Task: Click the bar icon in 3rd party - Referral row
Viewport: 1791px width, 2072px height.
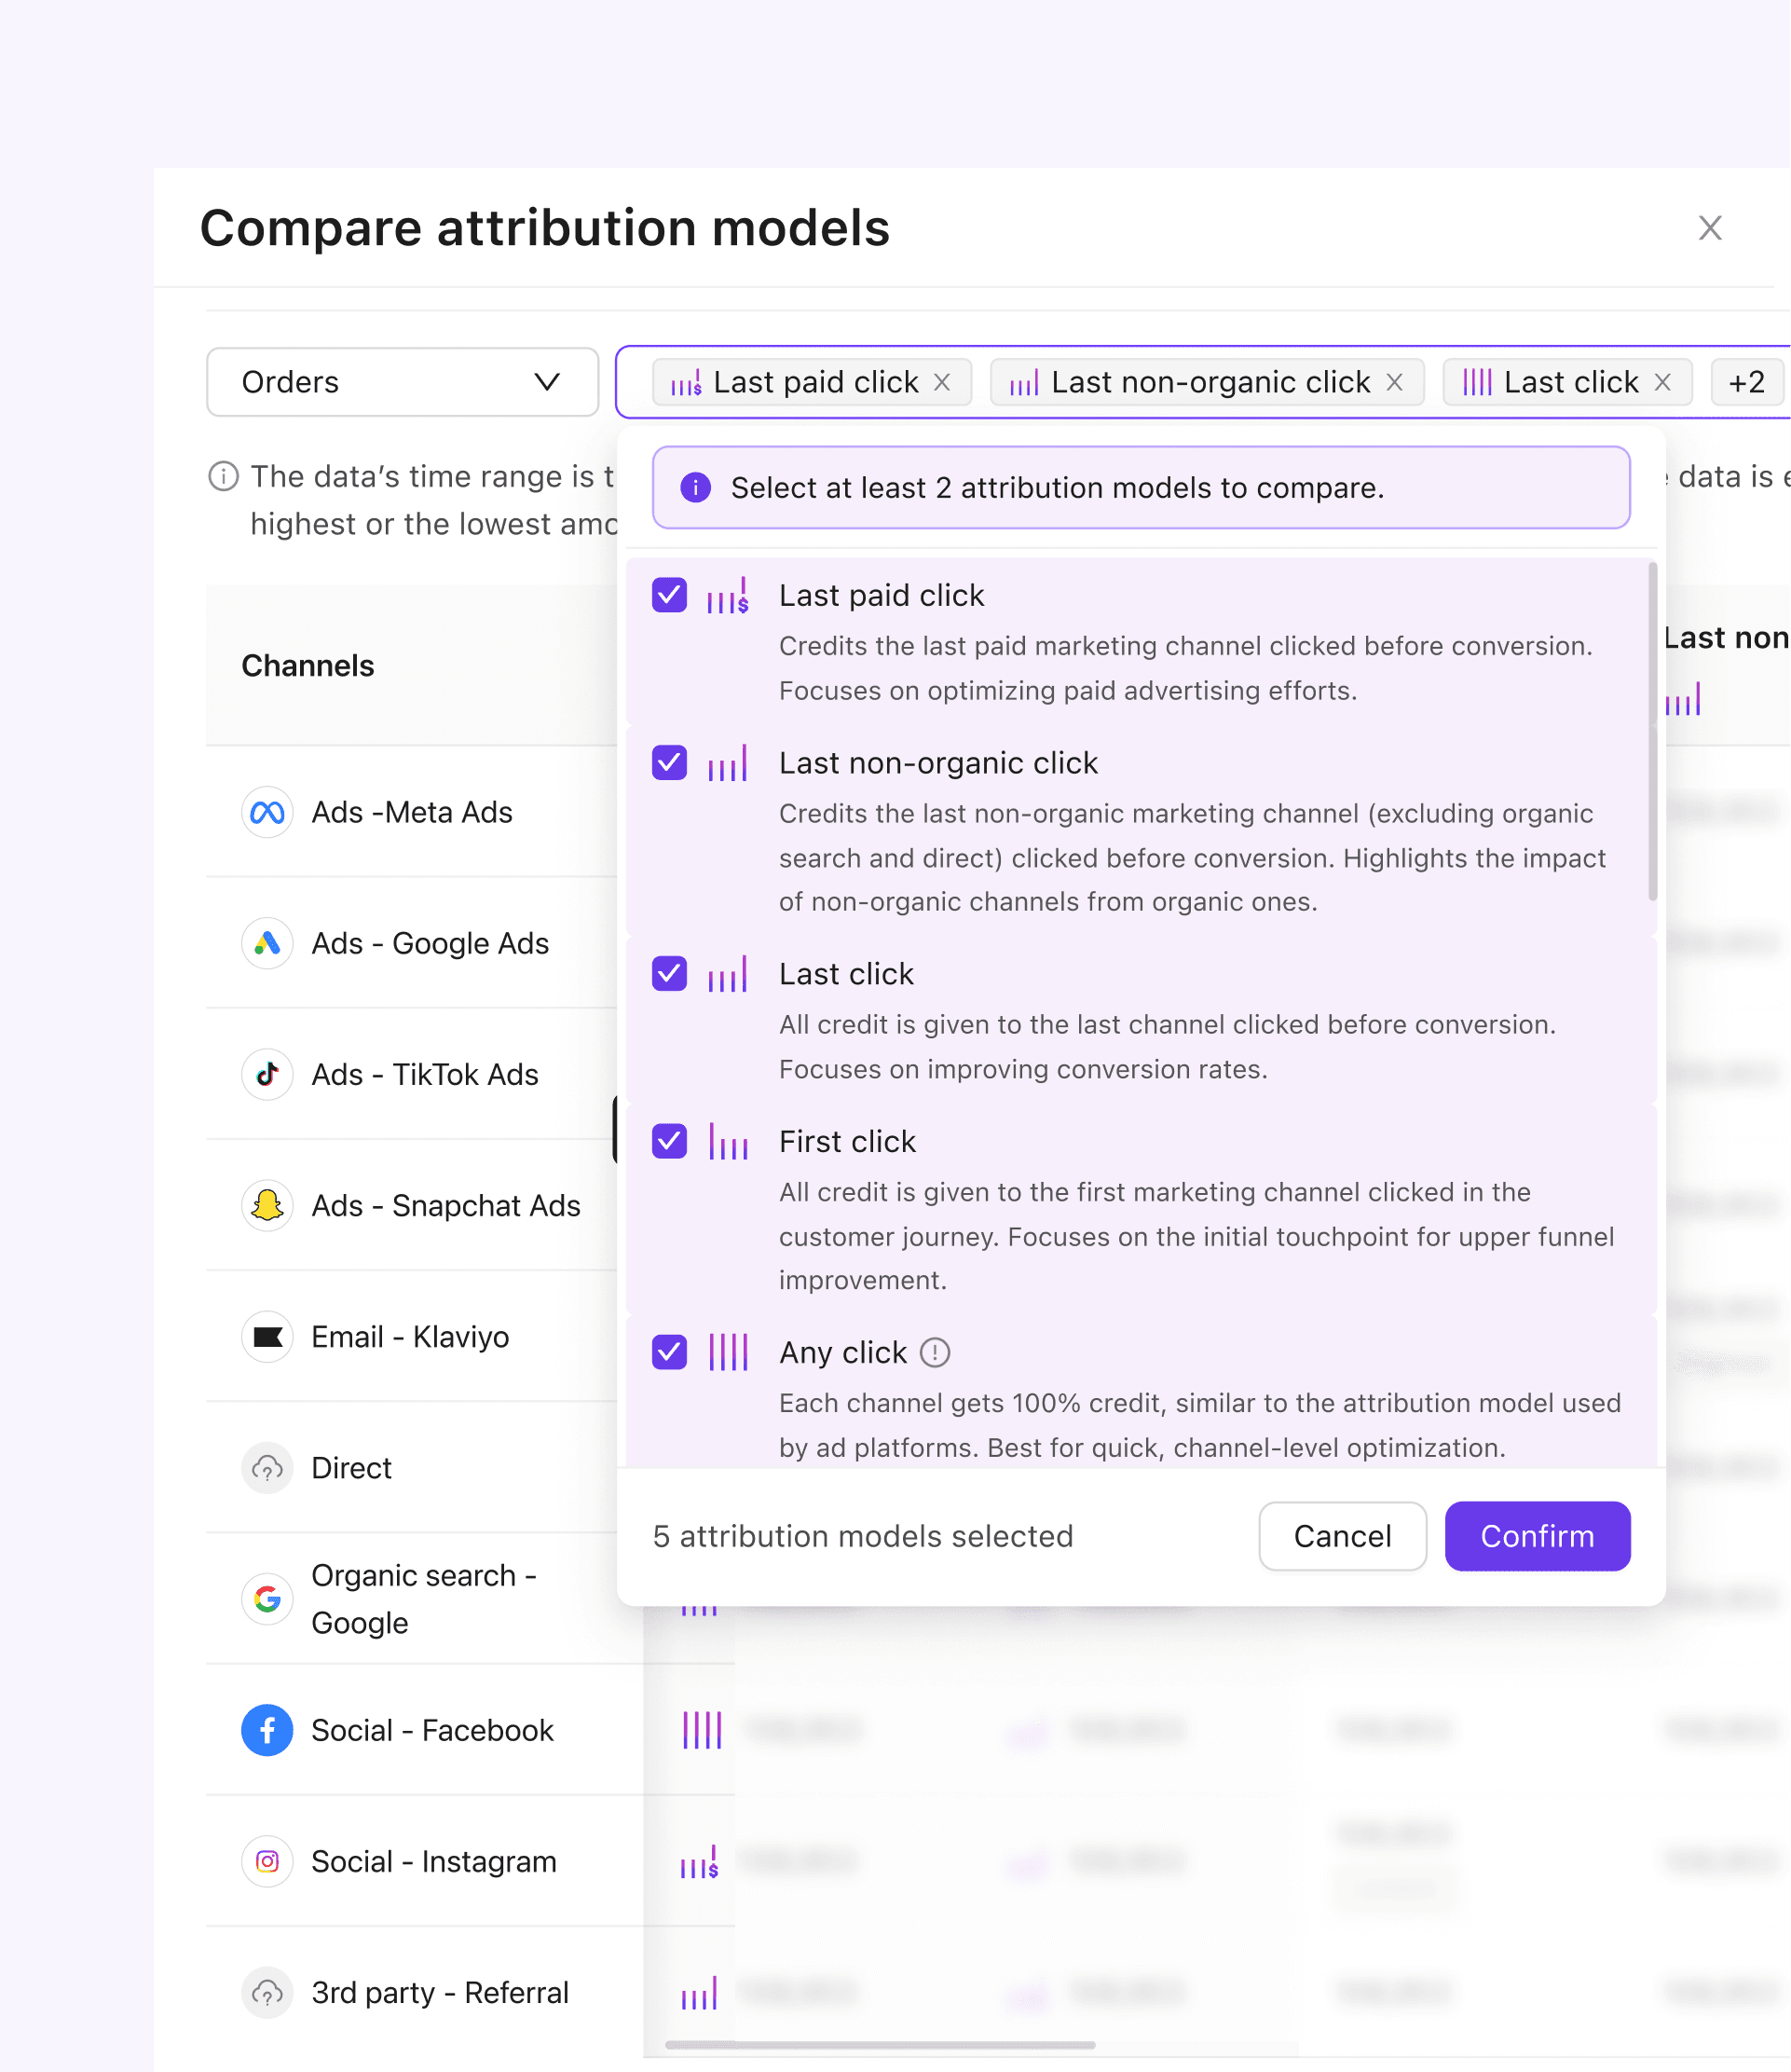Action: tap(700, 1993)
